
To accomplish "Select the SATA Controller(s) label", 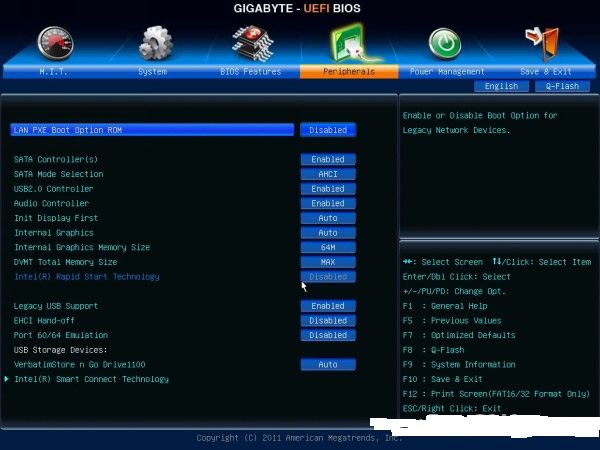I will tap(56, 159).
